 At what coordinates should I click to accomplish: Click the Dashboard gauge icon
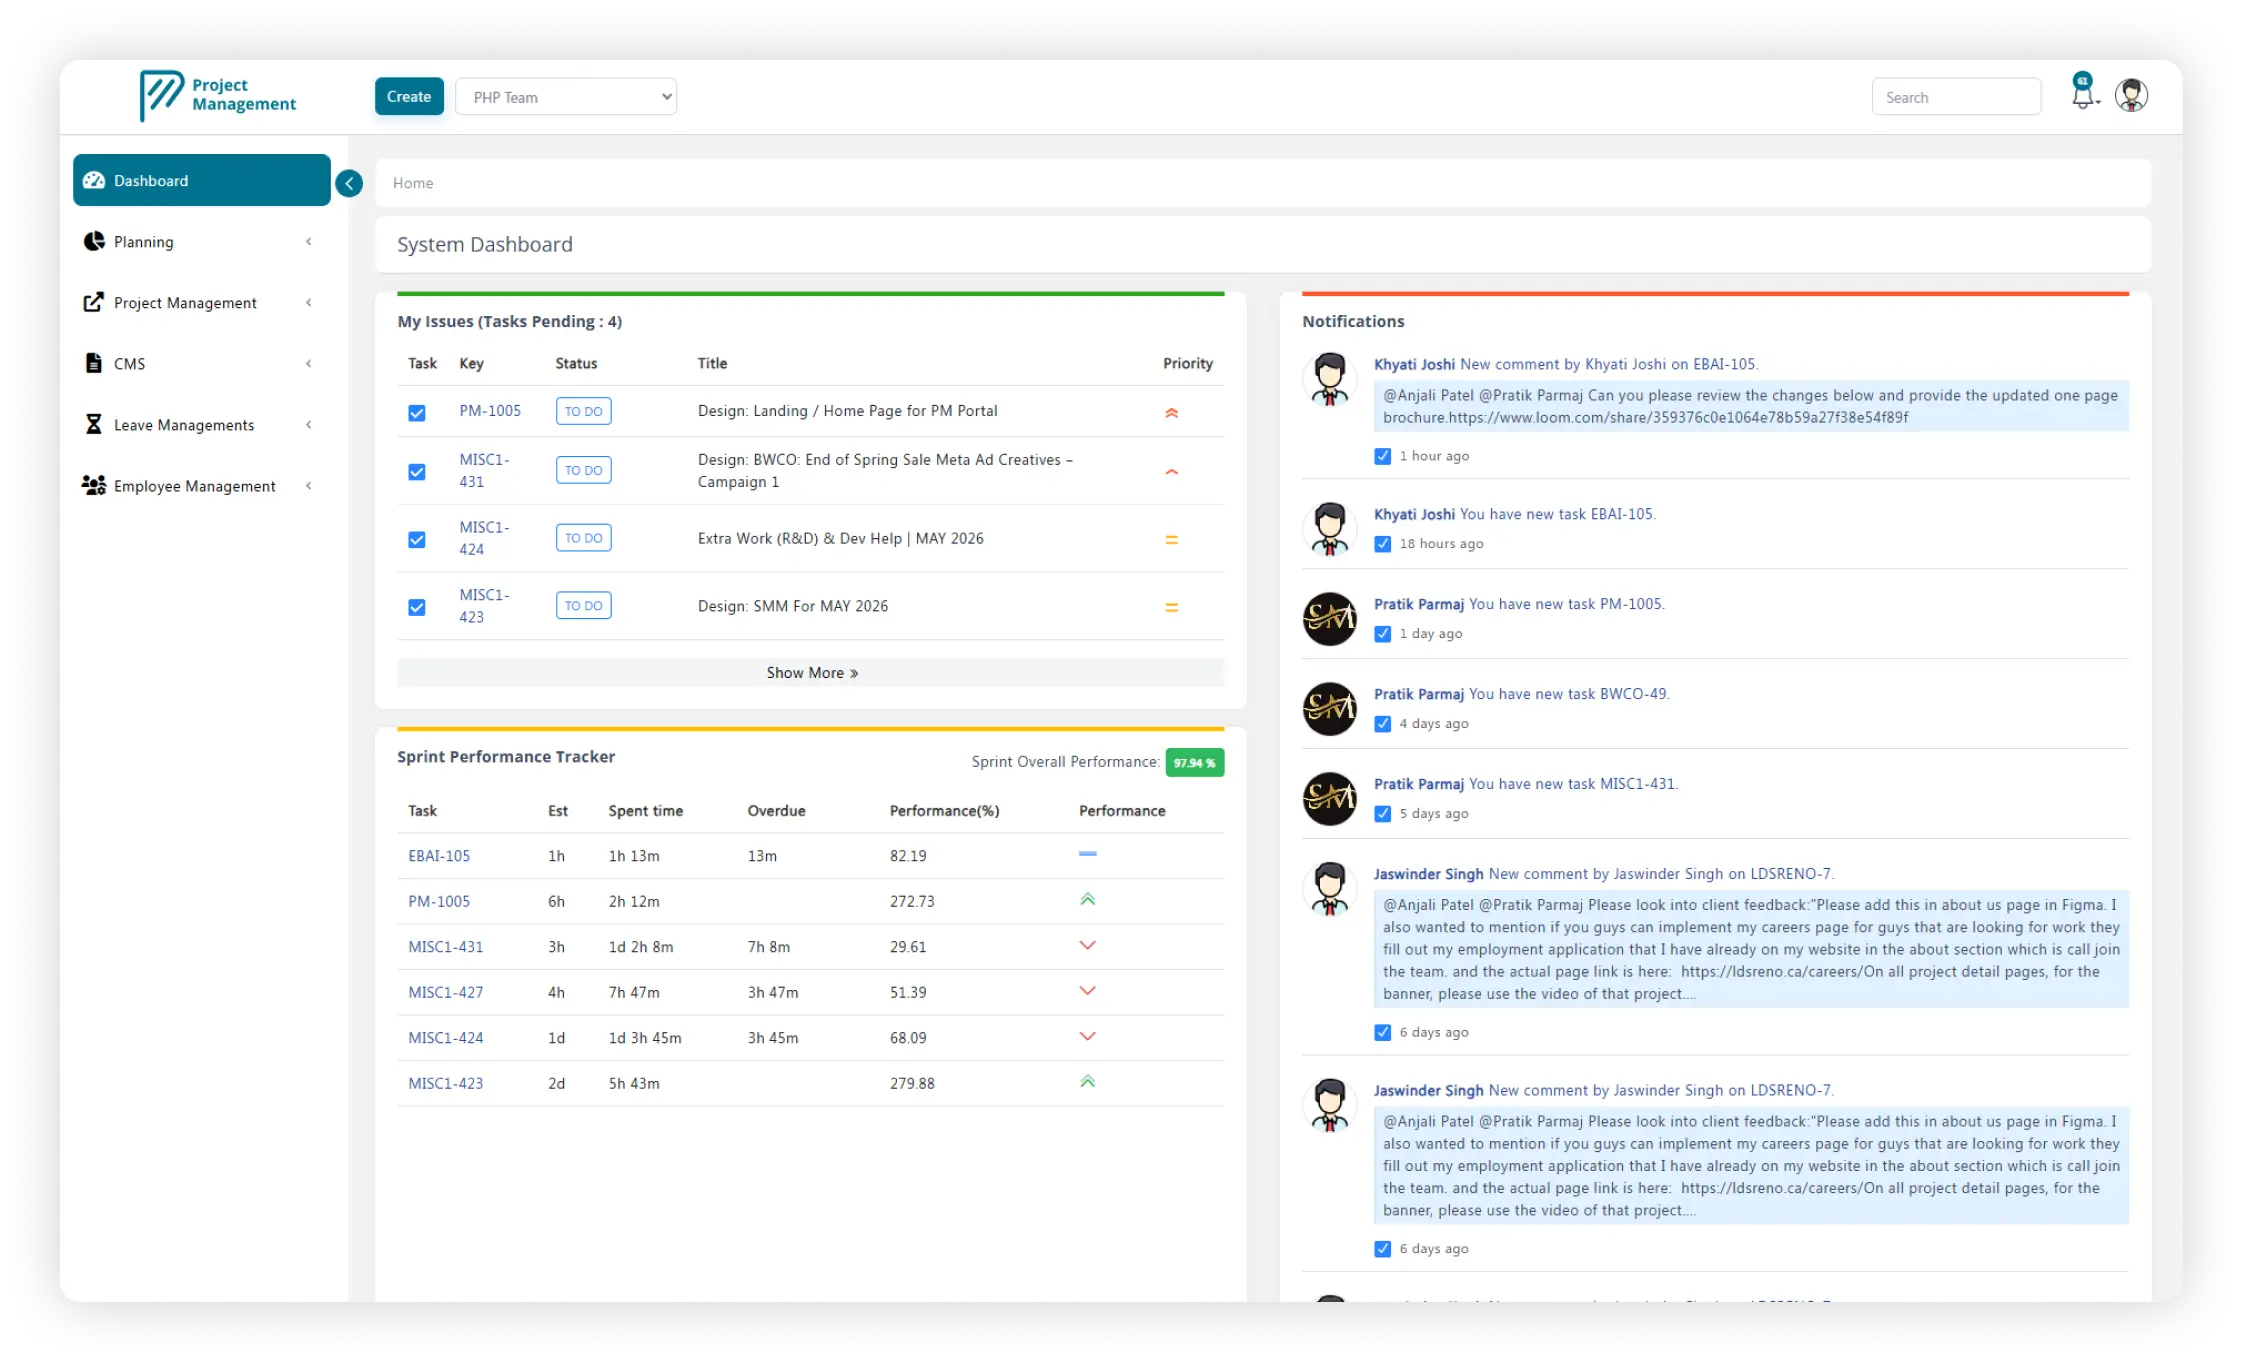point(94,180)
